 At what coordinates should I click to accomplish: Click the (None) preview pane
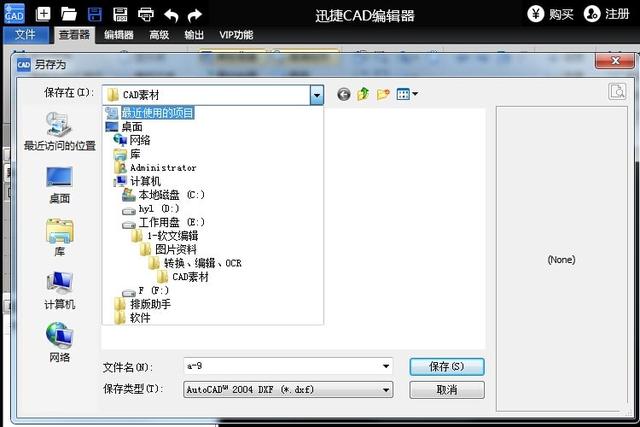[562, 259]
